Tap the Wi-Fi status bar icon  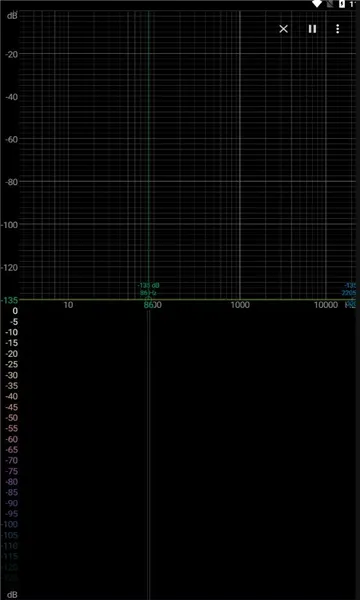[317, 4]
